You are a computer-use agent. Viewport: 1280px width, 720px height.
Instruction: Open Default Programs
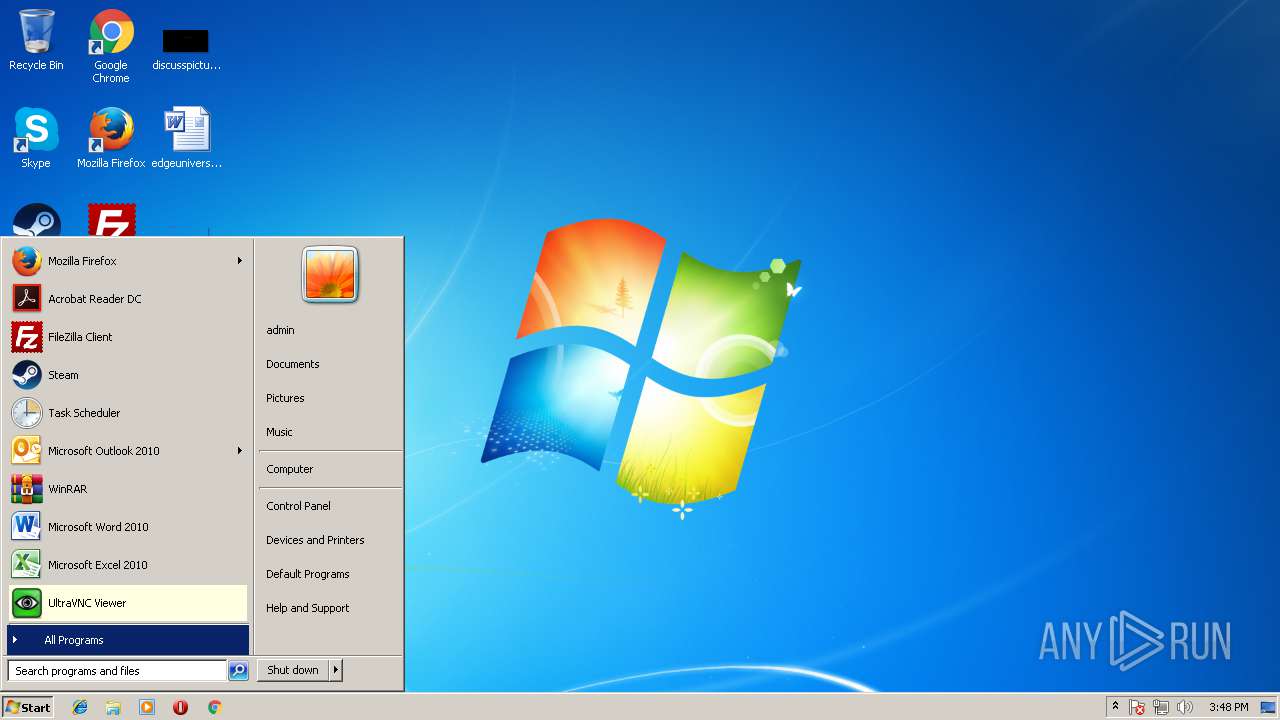(x=307, y=574)
